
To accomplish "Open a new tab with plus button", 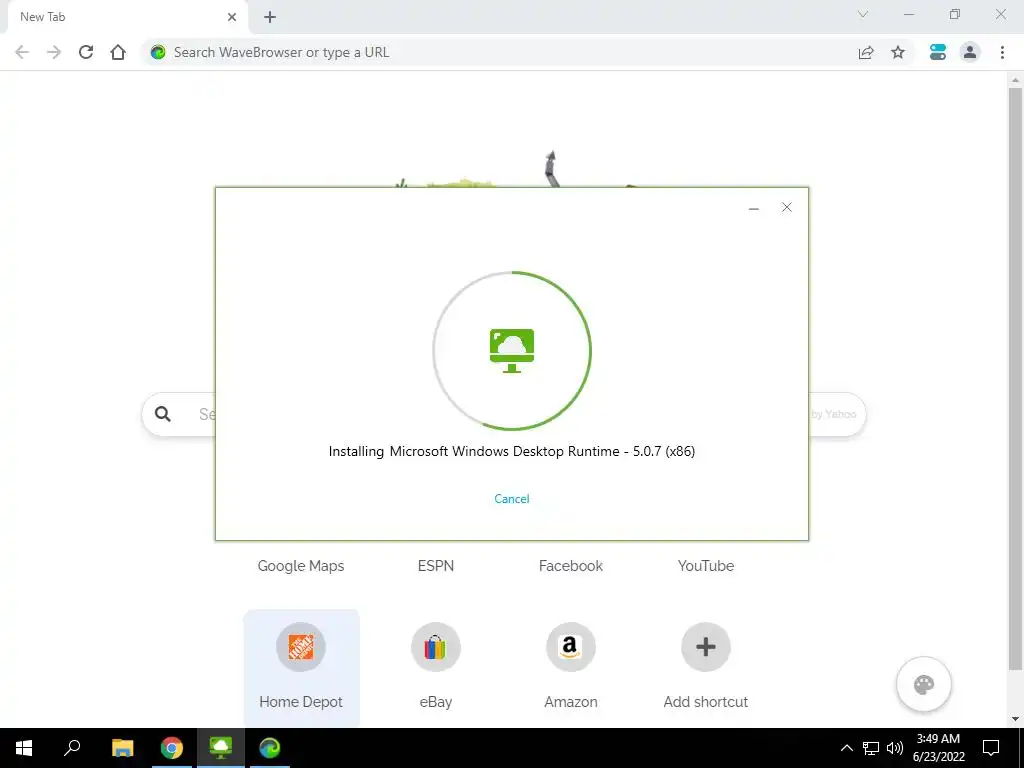I will coord(270,17).
